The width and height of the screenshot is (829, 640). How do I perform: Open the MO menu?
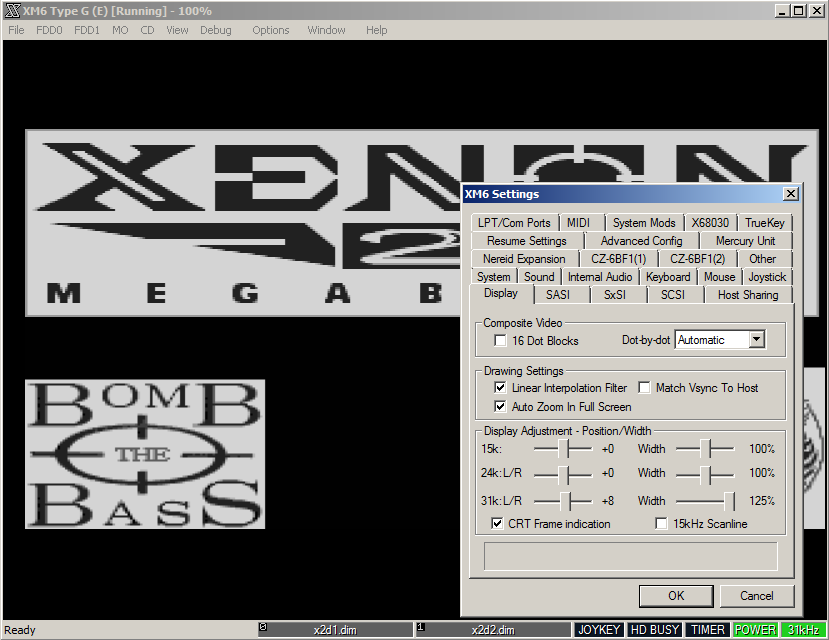pyautogui.click(x=120, y=30)
